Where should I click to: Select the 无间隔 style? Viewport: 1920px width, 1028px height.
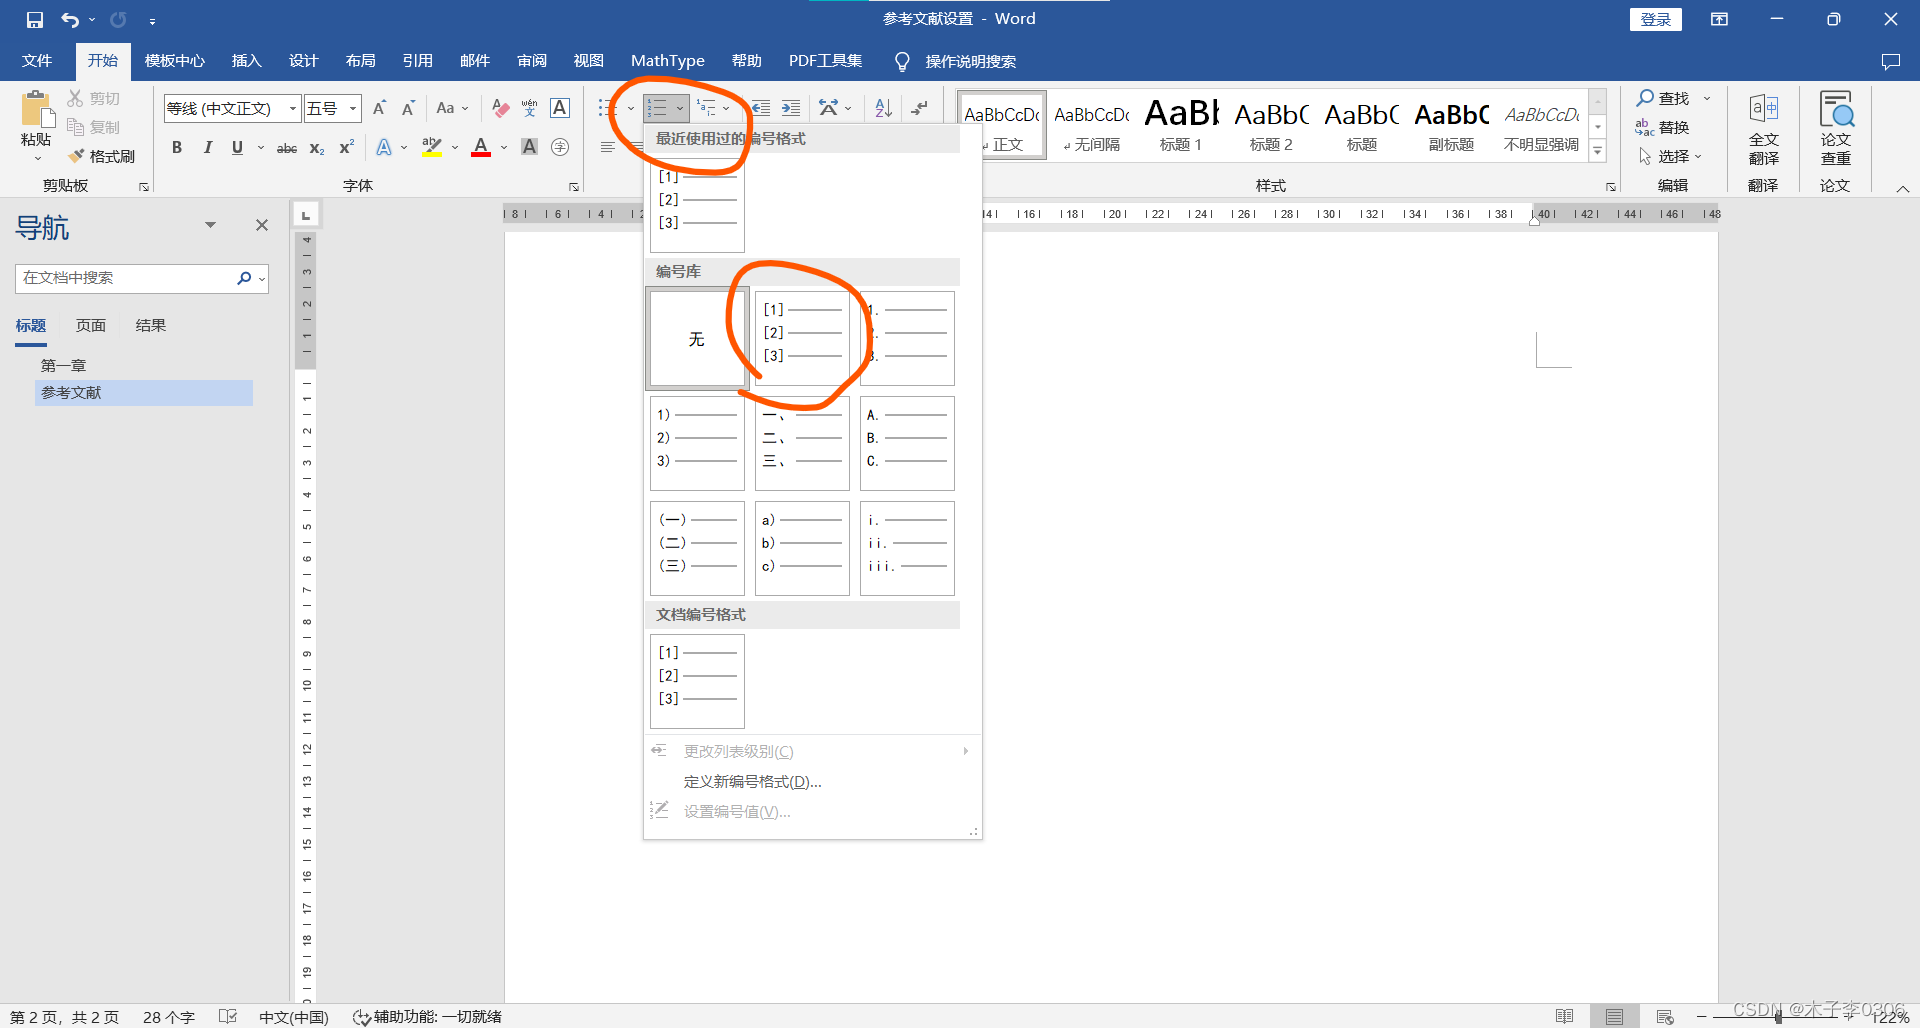pyautogui.click(x=1091, y=125)
